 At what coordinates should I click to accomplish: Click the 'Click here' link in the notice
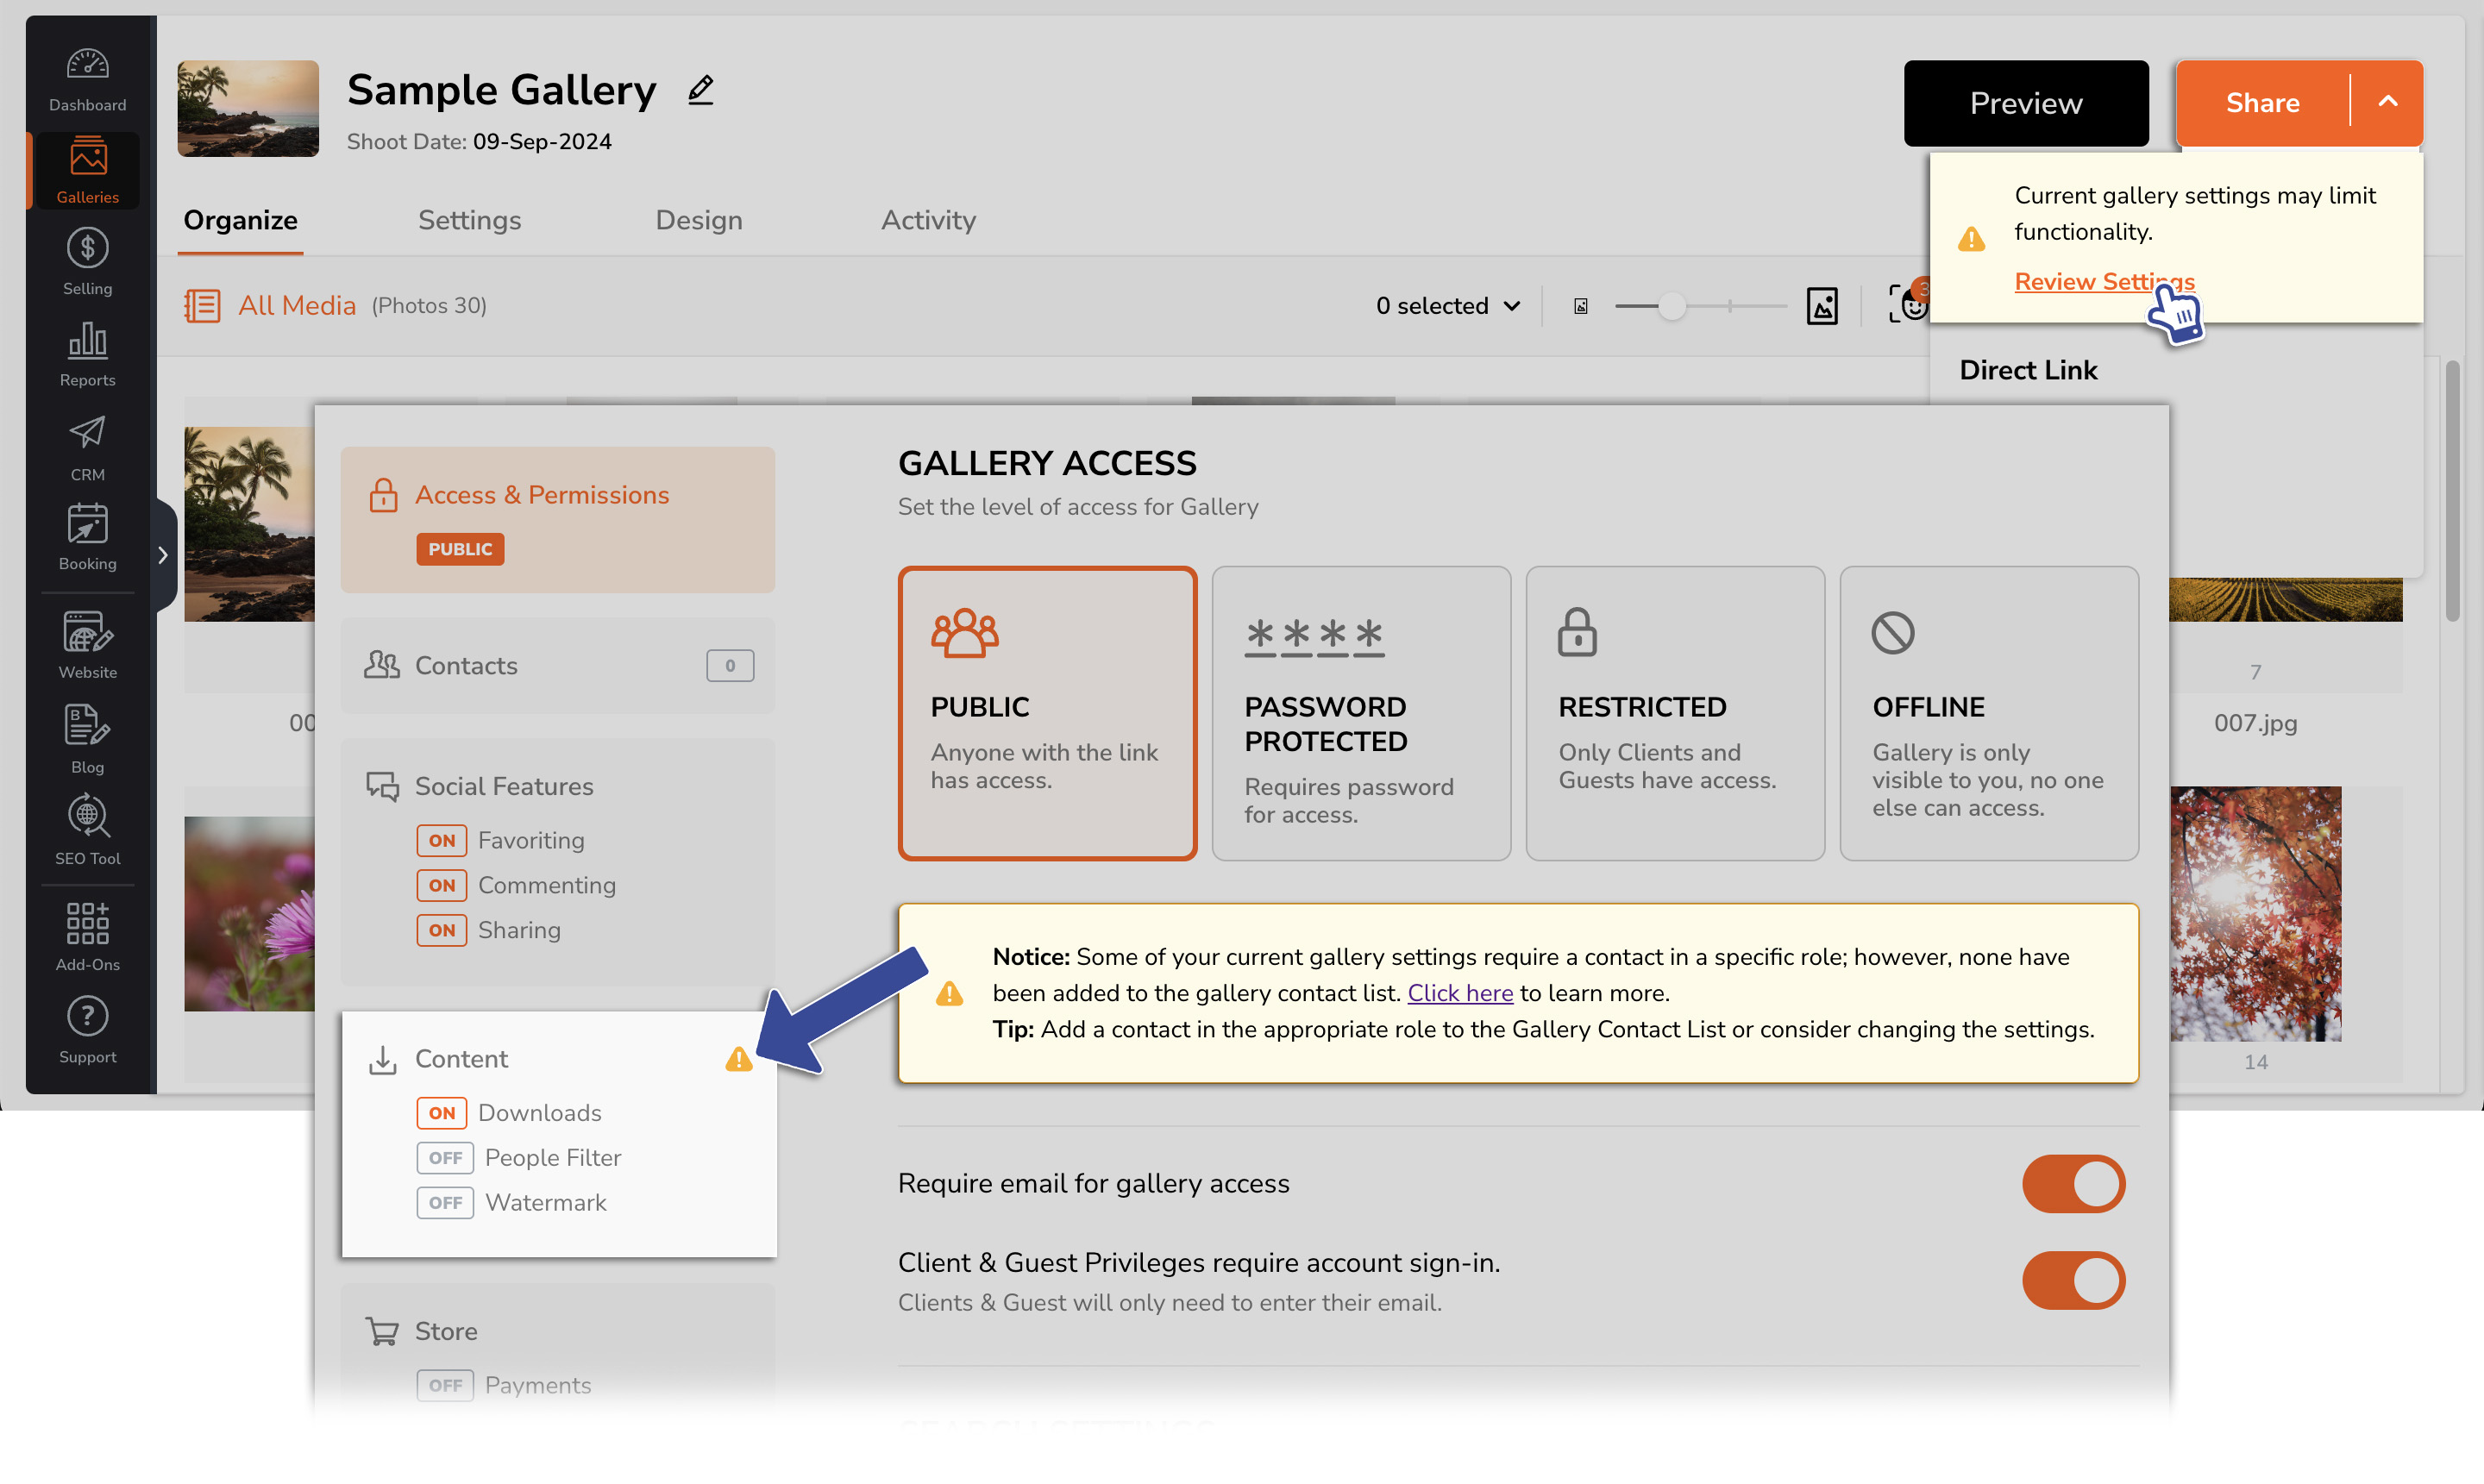pyautogui.click(x=1460, y=993)
